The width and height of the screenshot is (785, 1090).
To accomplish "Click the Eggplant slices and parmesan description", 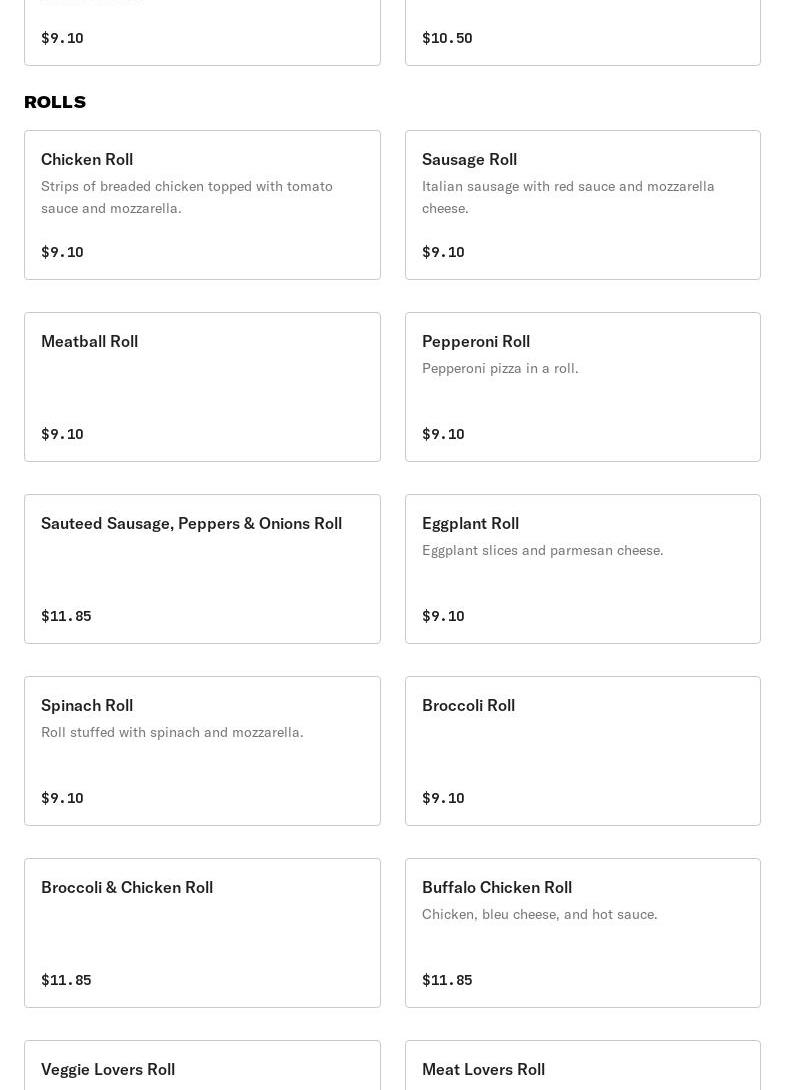I will 542,550.
